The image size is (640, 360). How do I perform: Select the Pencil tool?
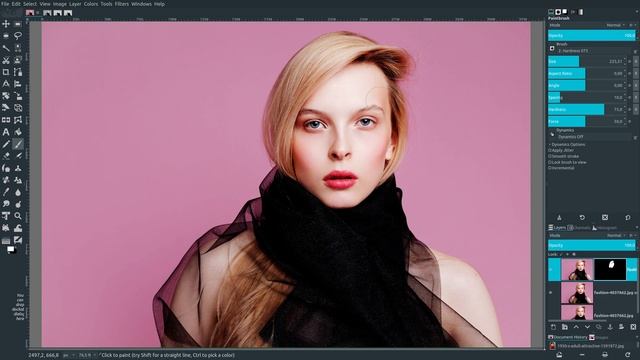6,144
